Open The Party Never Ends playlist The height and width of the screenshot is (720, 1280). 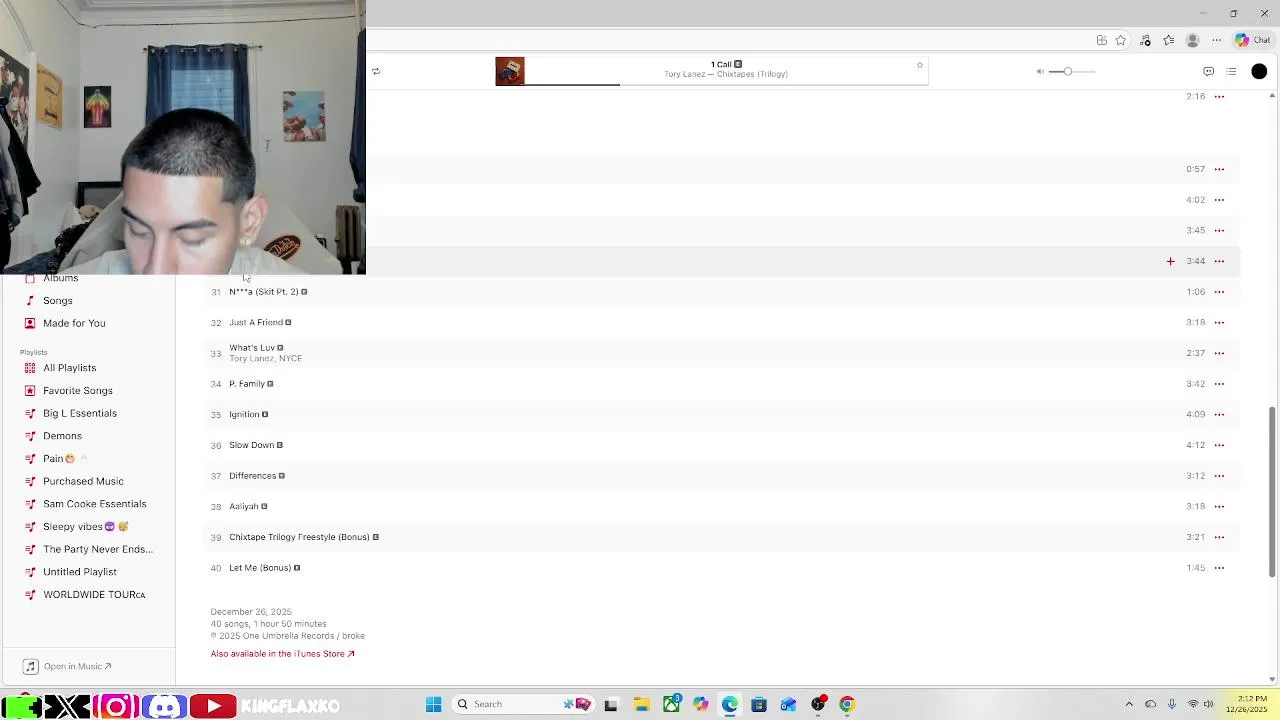[98, 549]
